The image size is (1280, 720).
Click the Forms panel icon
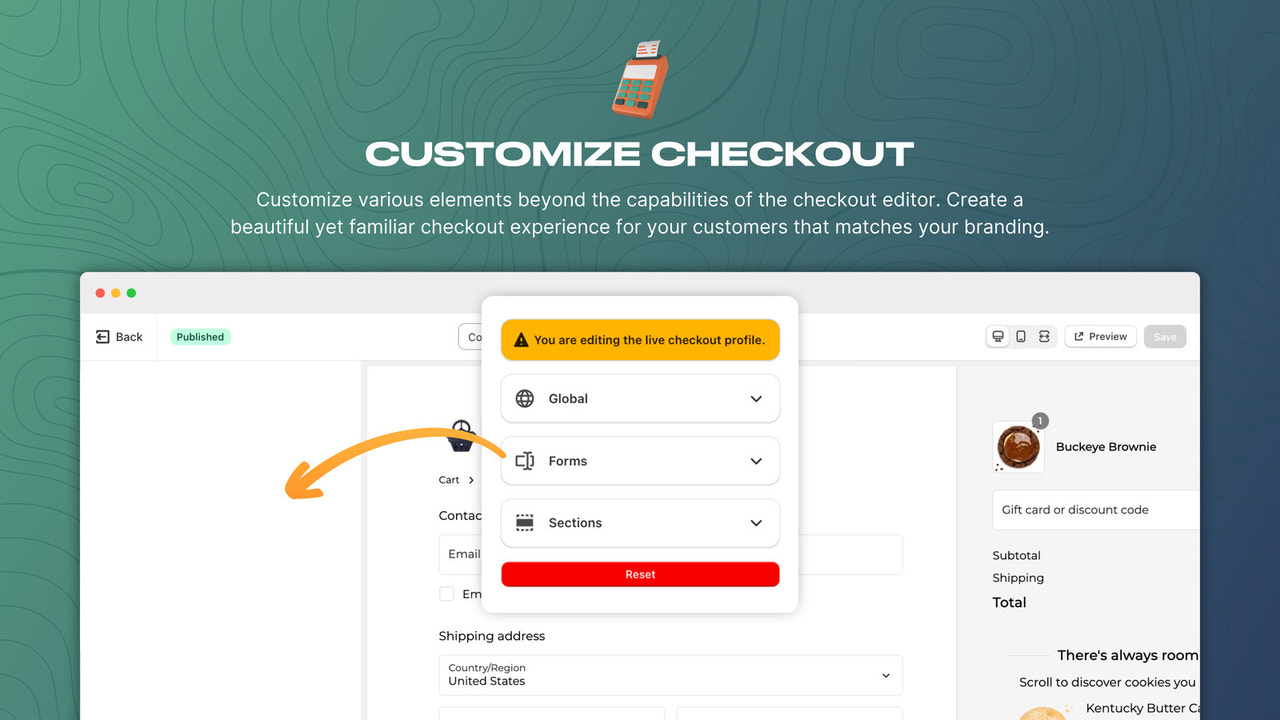(525, 460)
